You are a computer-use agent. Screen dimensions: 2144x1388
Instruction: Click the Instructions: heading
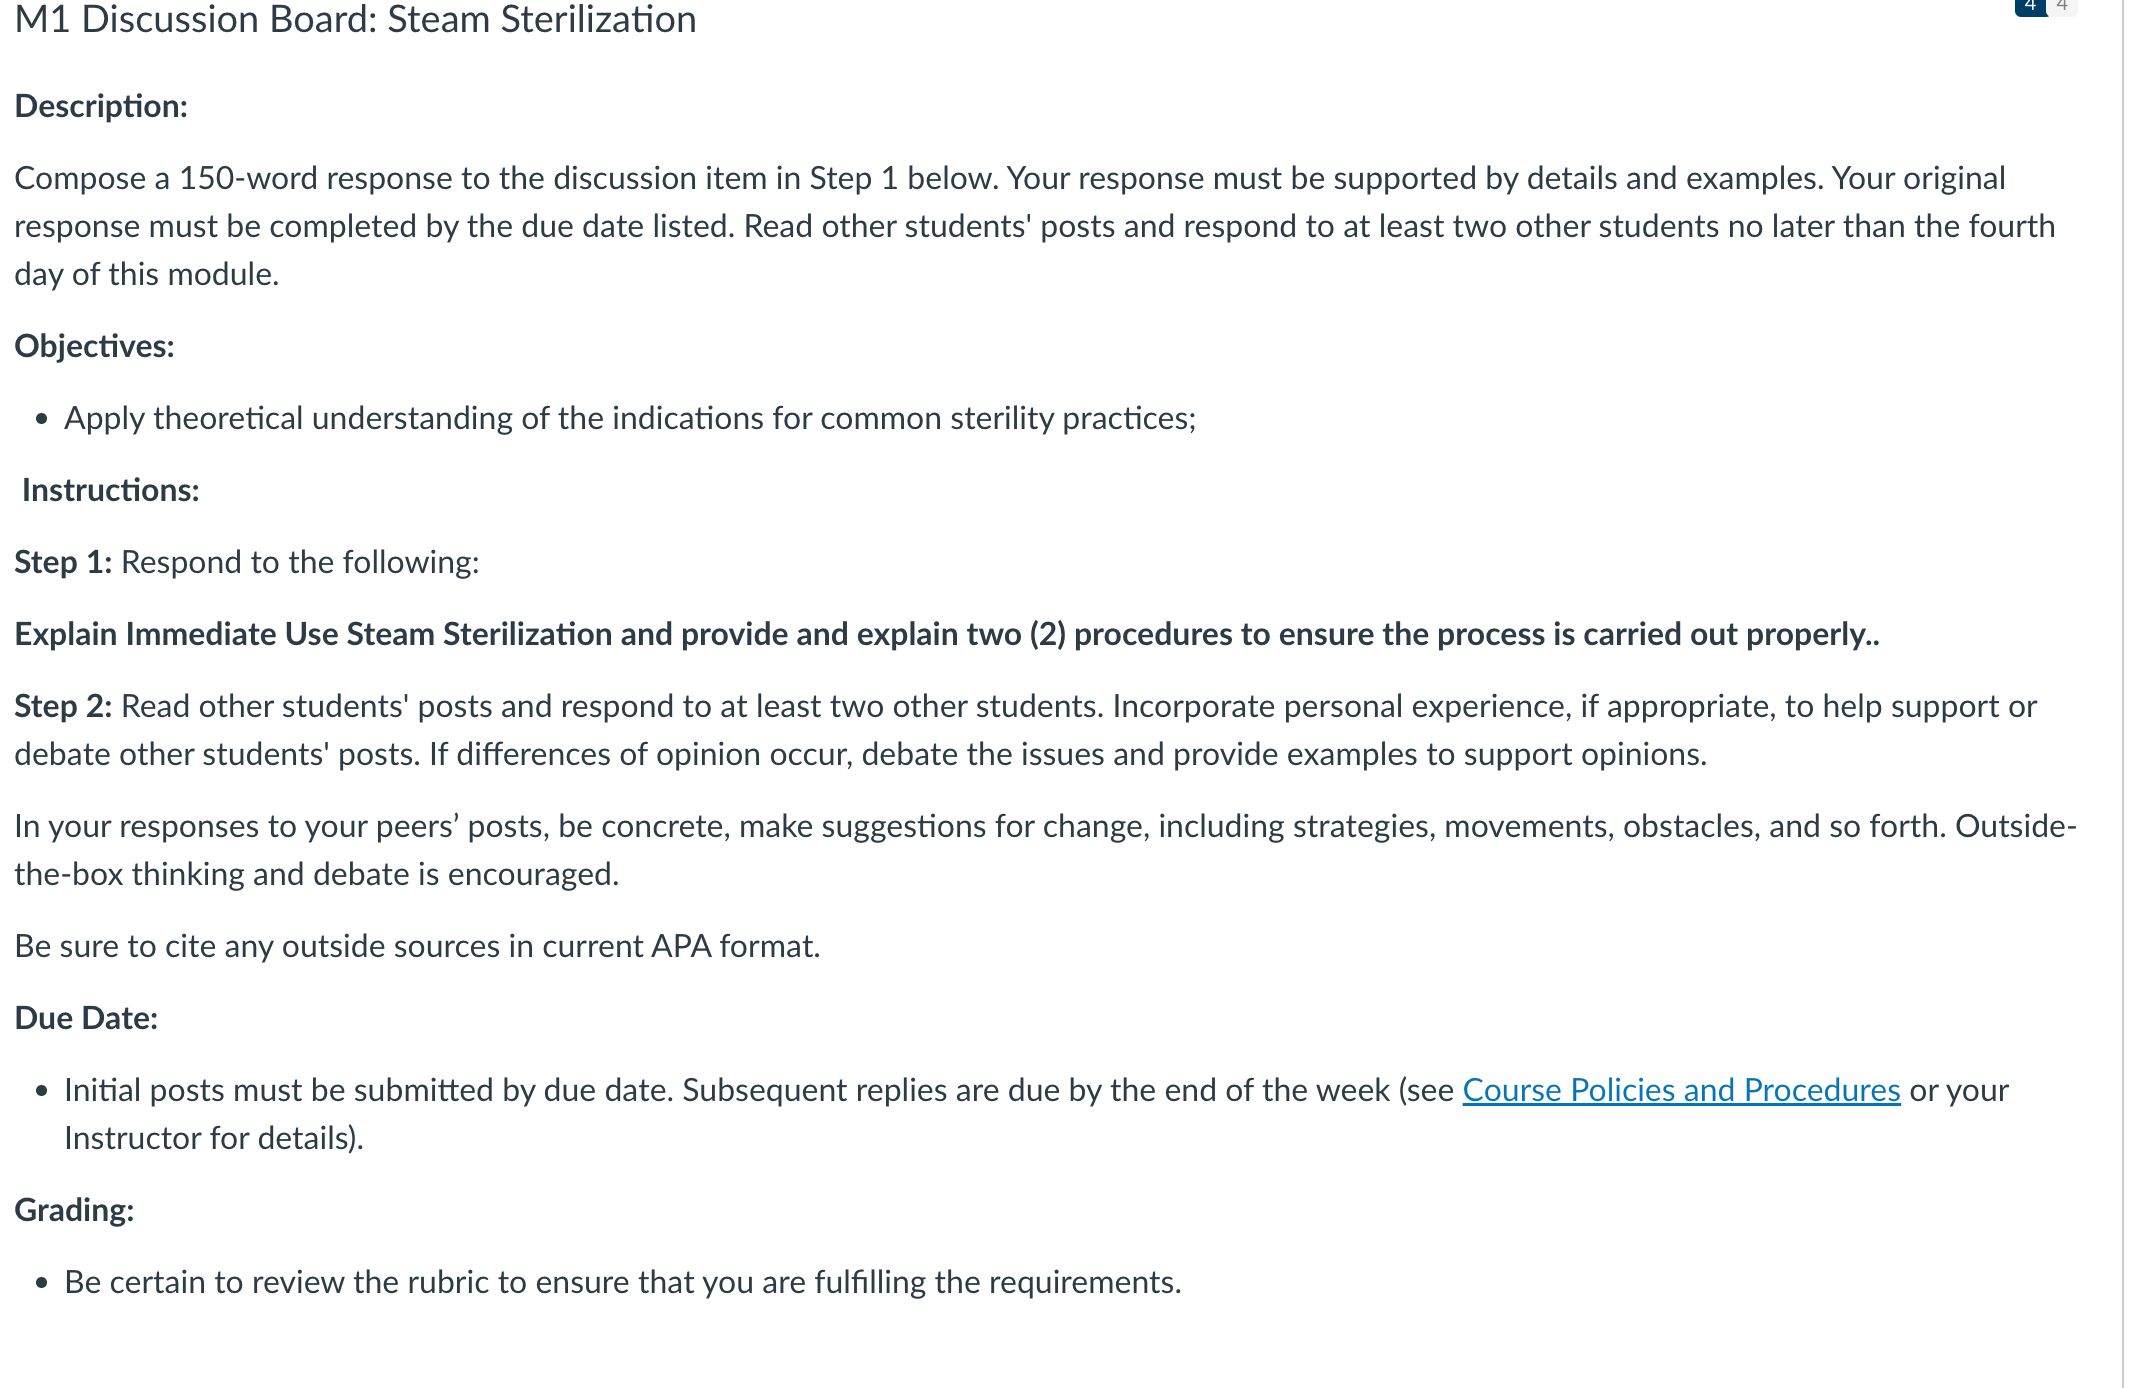(111, 490)
